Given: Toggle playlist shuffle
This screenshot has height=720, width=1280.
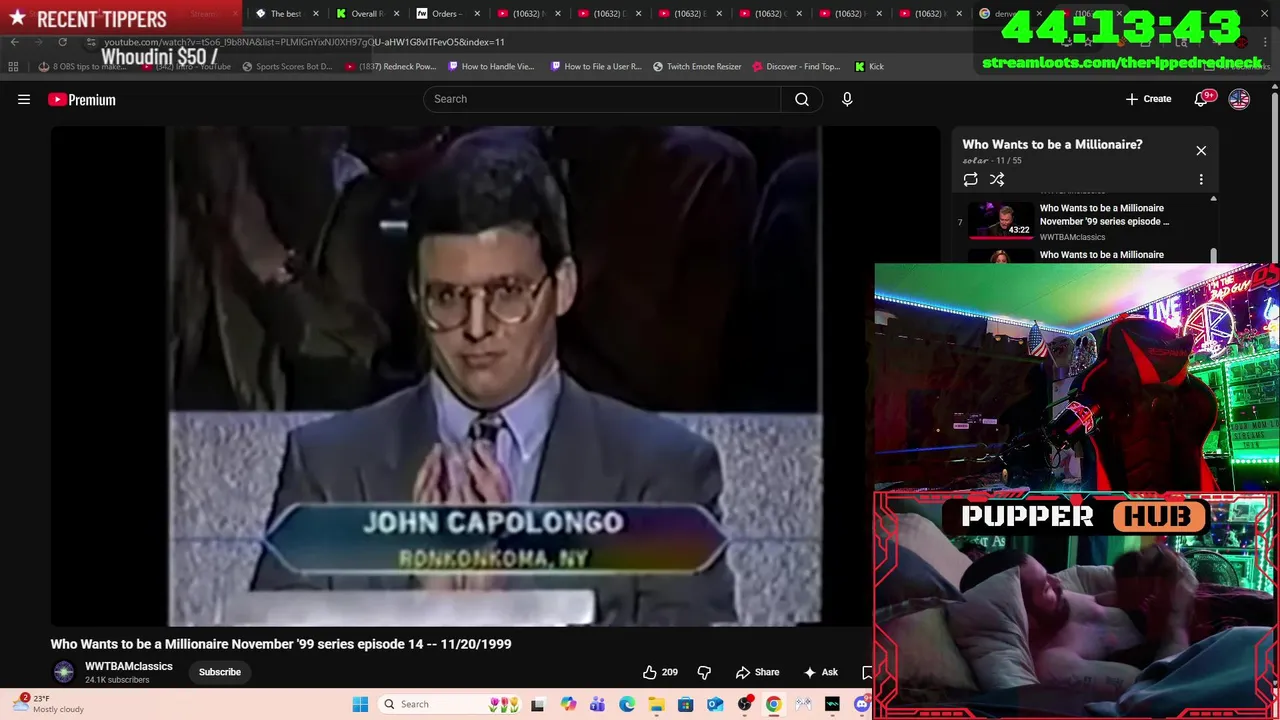Looking at the screenshot, I should [x=997, y=179].
